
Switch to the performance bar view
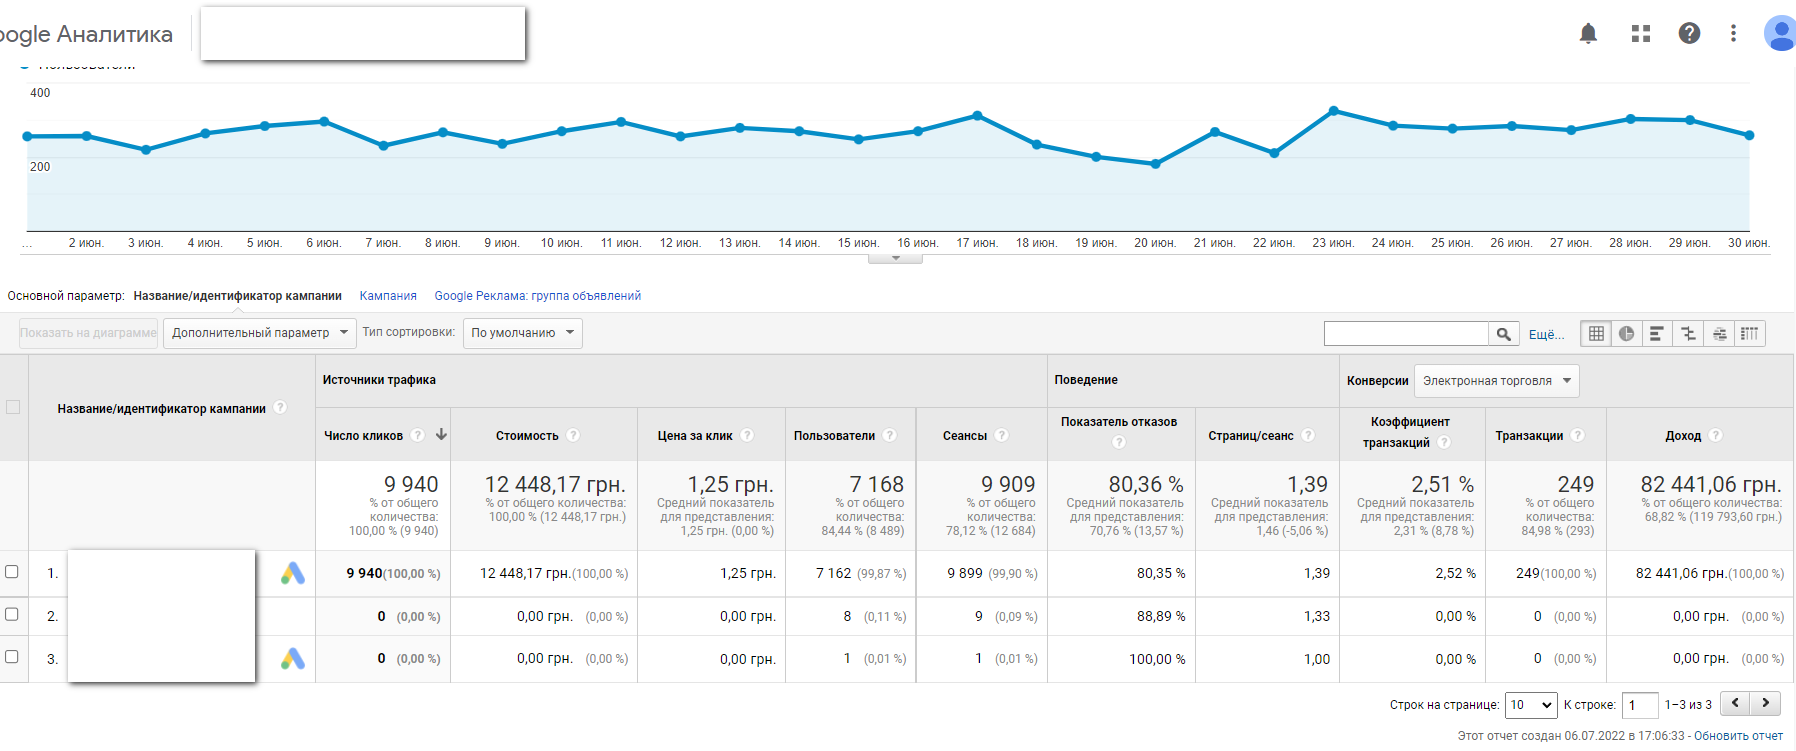pyautogui.click(x=1656, y=334)
